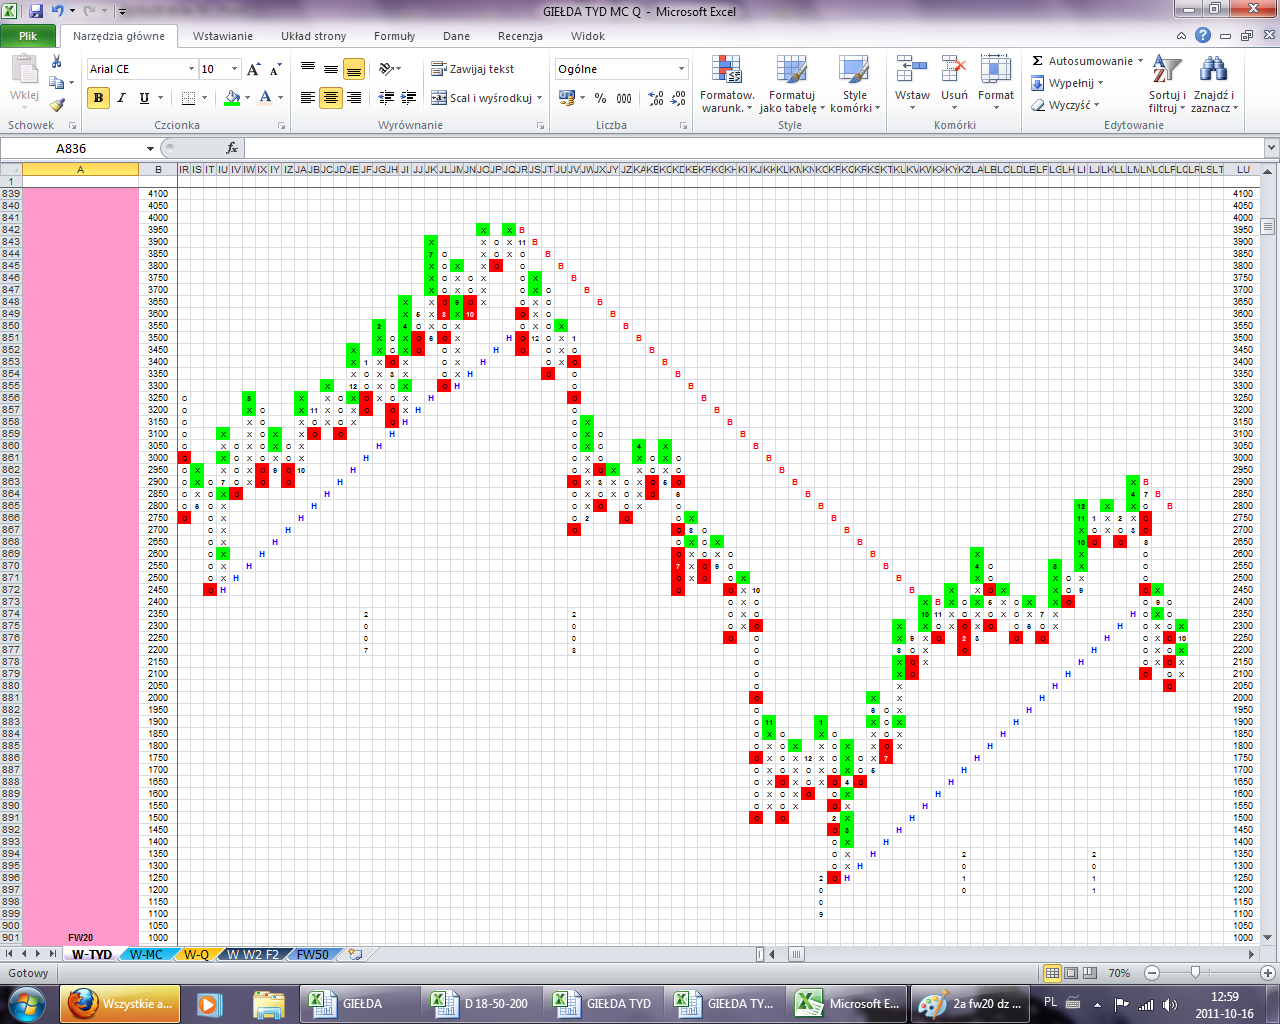Viewport: 1280px width, 1024px height.
Task: Expand the Ogólne number format dropdown
Action: (681, 69)
